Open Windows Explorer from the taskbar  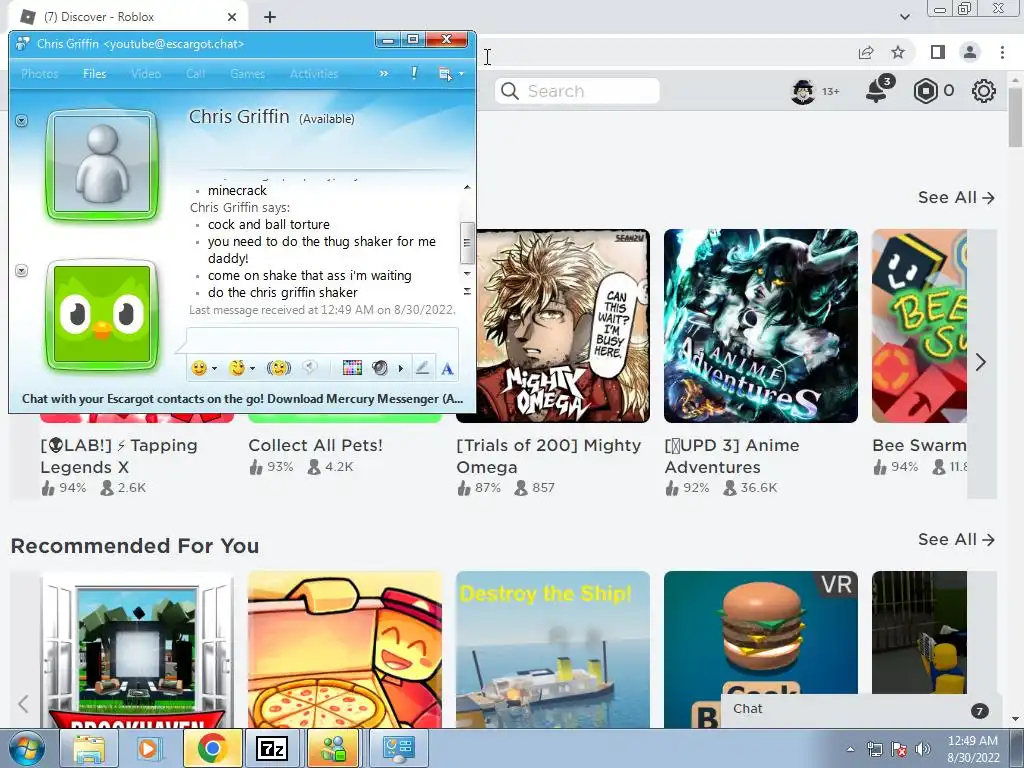(89, 748)
